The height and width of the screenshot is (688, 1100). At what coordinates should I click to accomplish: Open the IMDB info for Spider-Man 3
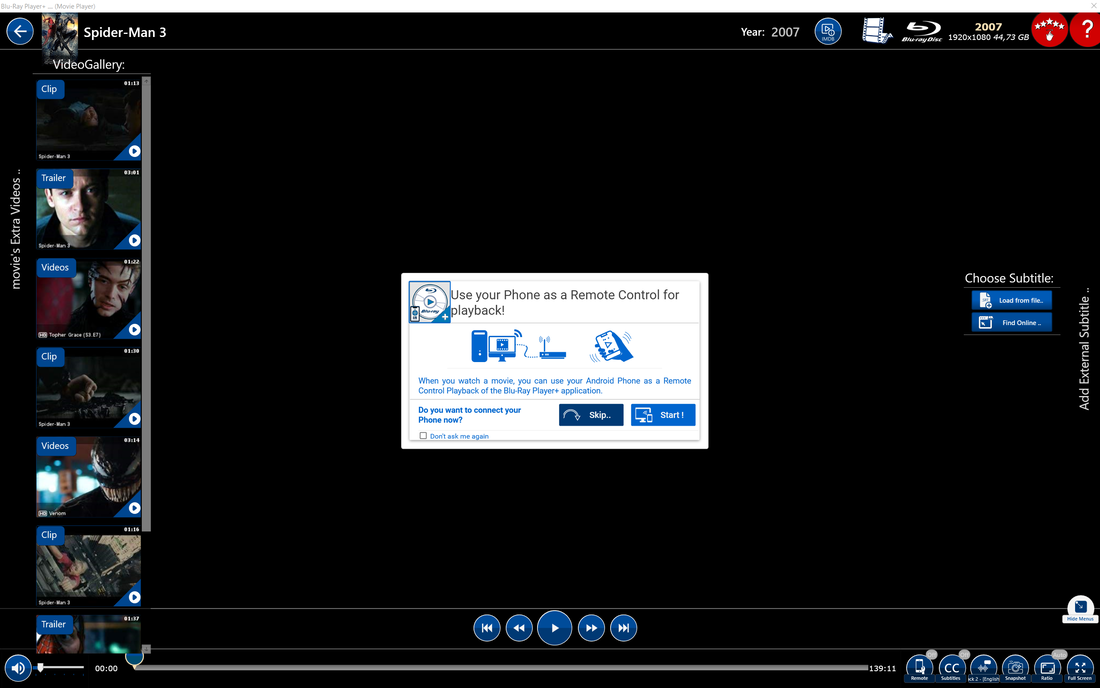click(x=828, y=32)
